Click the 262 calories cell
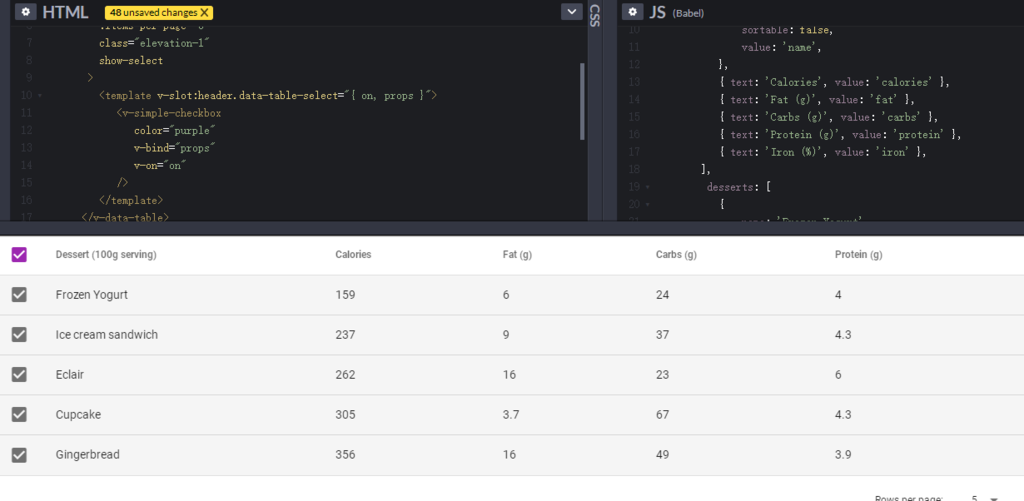1024x501 pixels. pyautogui.click(x=345, y=374)
